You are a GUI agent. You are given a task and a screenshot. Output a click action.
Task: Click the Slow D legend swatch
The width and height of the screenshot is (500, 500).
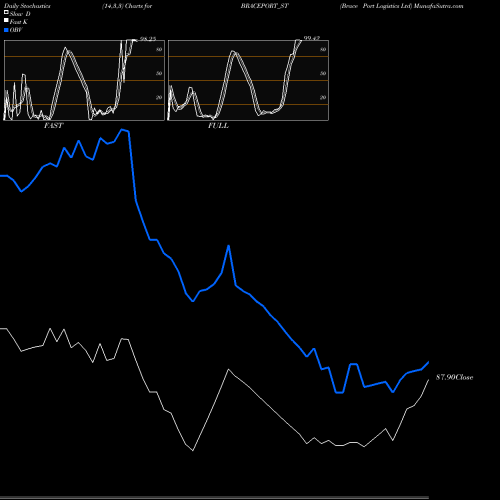(x=6, y=12)
